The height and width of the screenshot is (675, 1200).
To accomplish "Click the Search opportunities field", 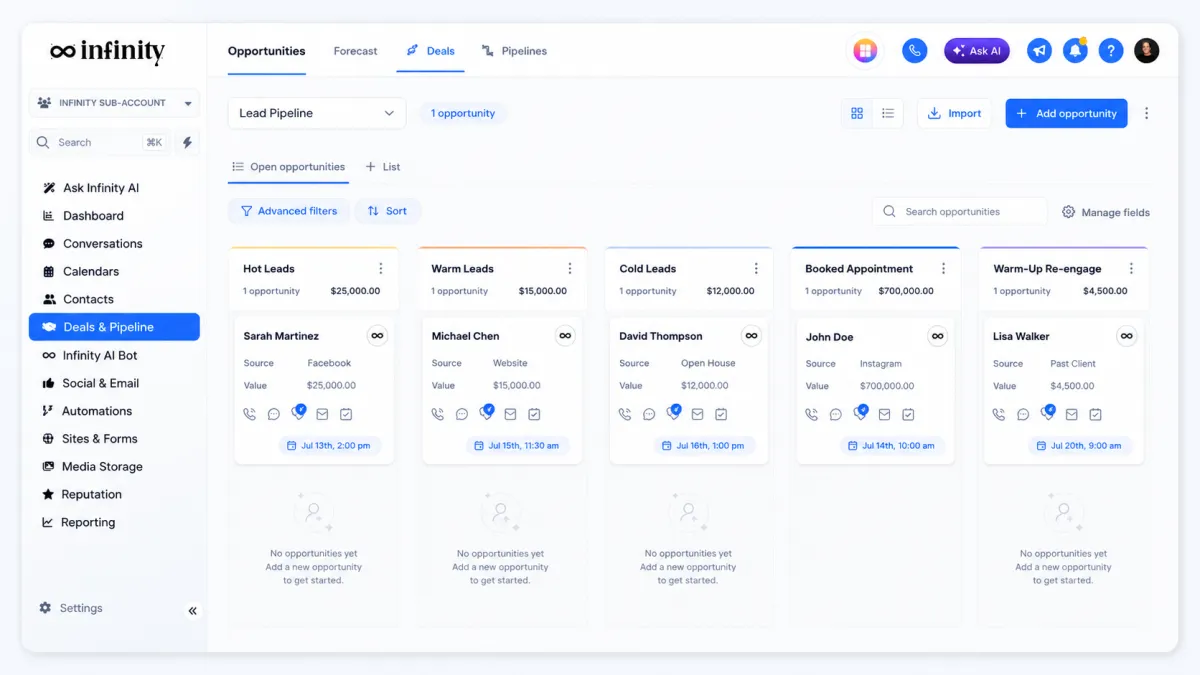I will point(960,212).
